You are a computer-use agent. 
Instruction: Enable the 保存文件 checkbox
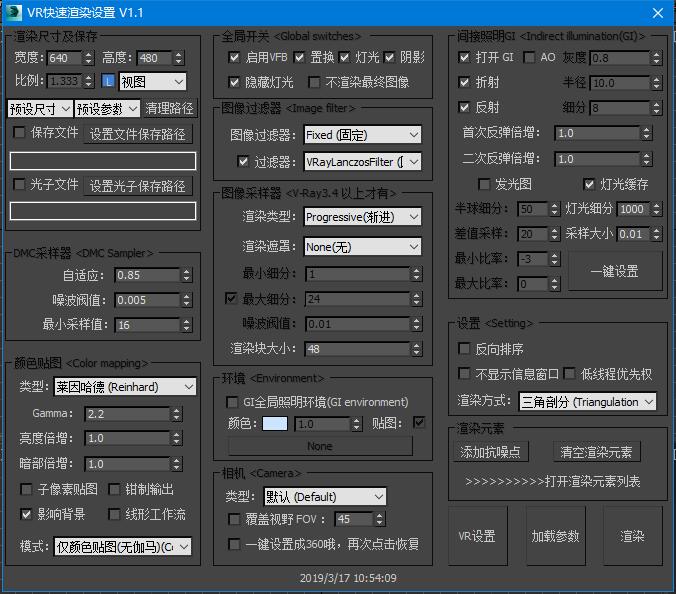19,132
